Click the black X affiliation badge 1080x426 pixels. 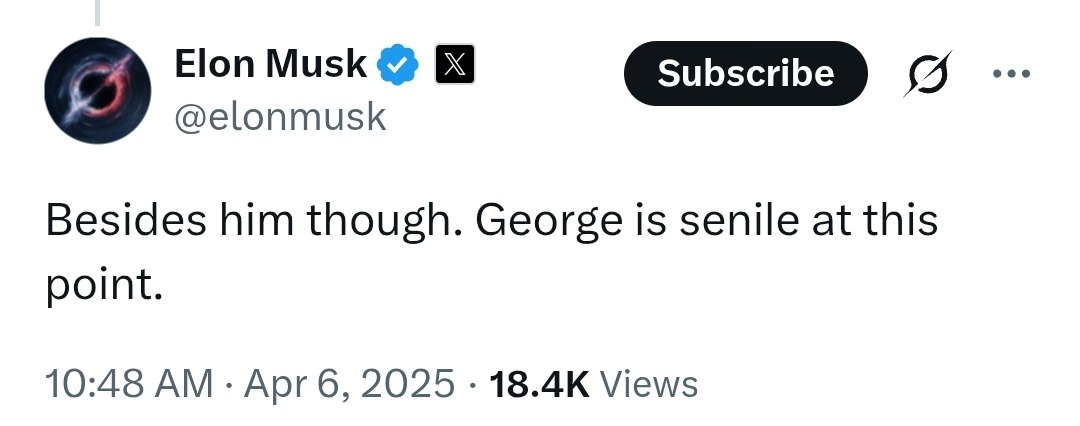pos(455,64)
